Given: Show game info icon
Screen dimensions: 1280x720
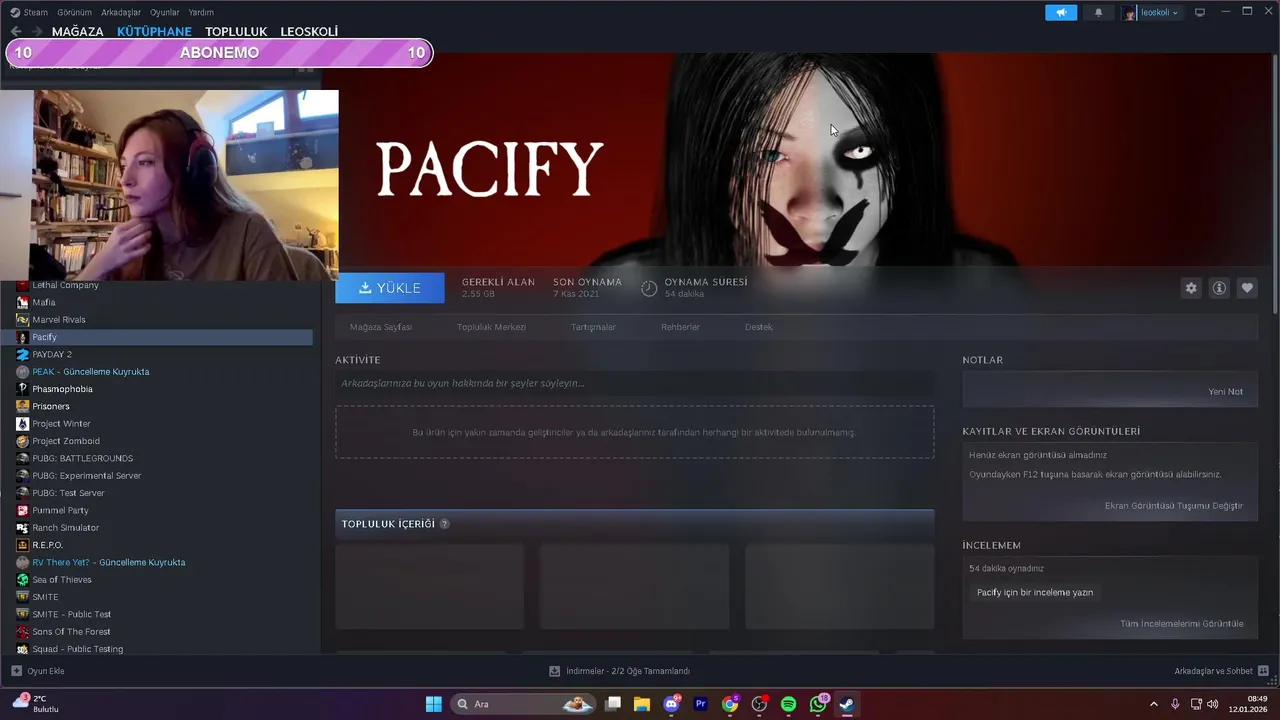Looking at the screenshot, I should 1219,288.
